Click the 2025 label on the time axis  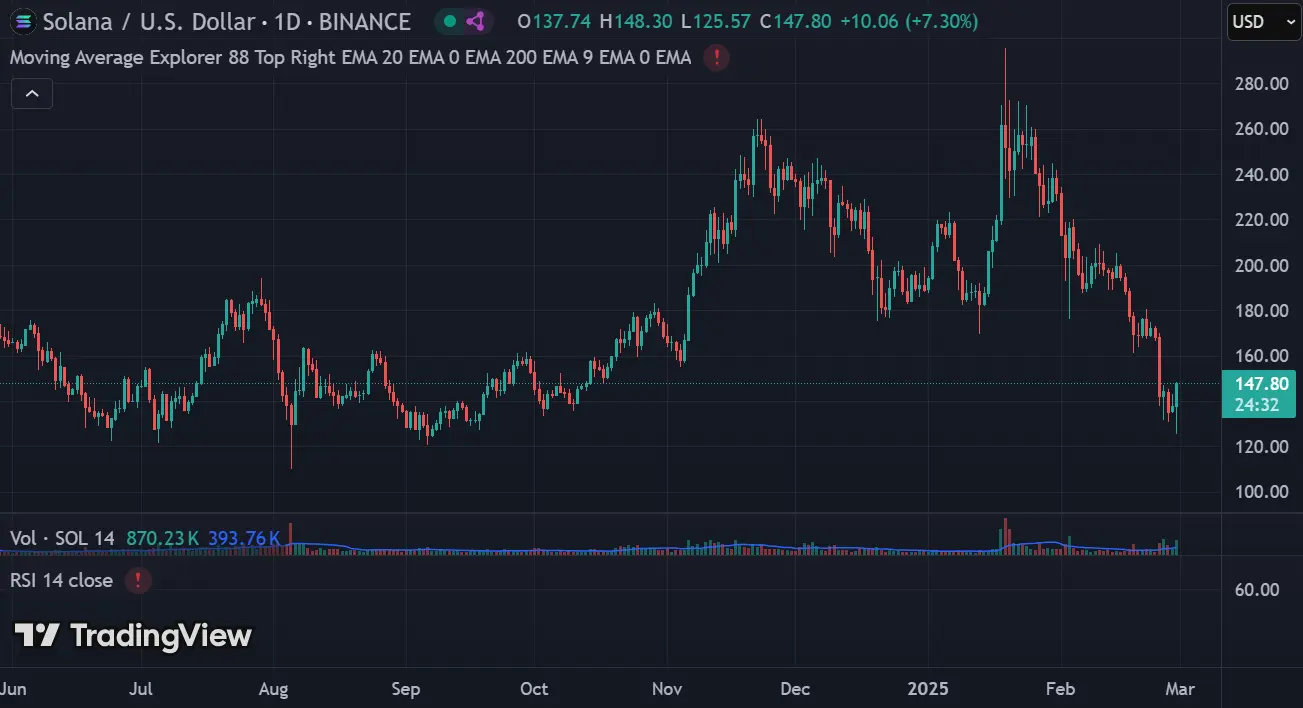[929, 689]
